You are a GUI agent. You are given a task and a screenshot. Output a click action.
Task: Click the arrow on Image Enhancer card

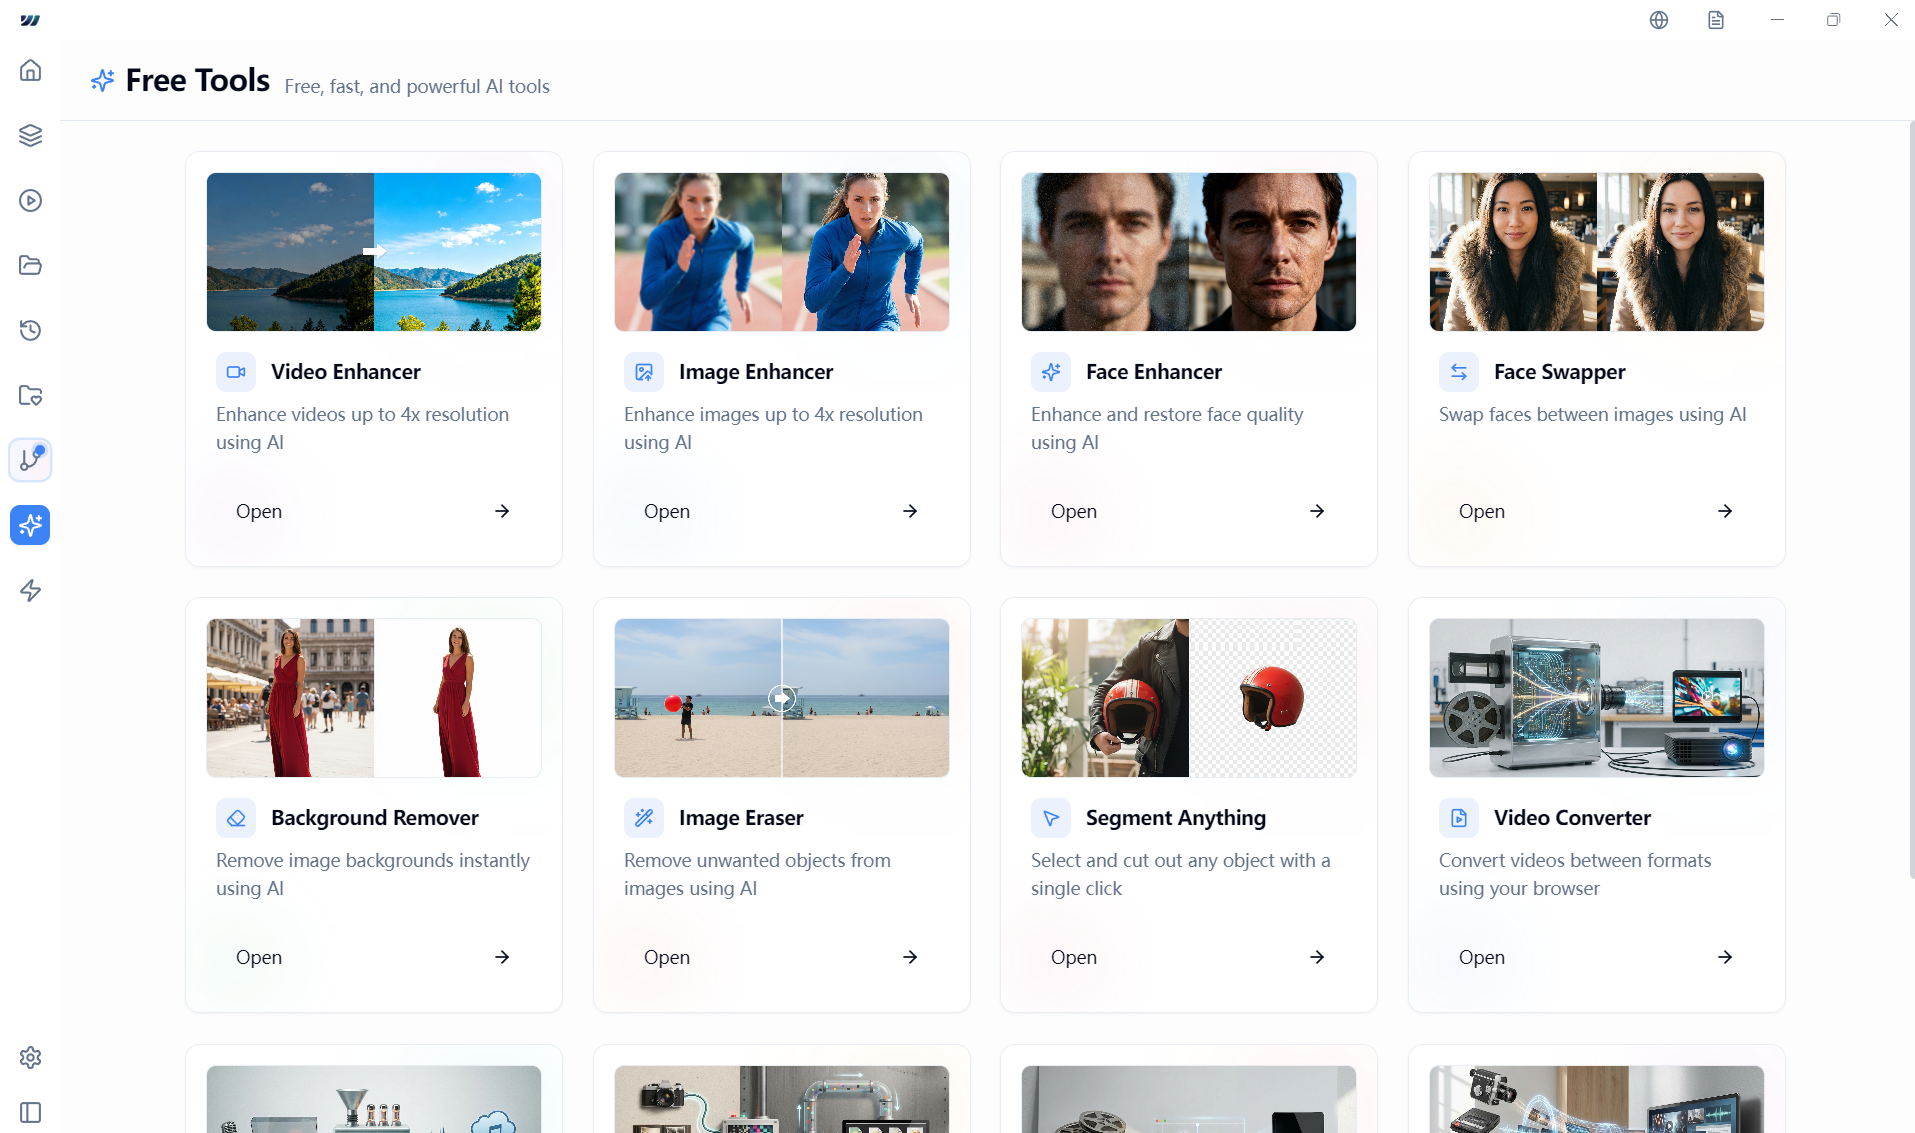pyautogui.click(x=909, y=511)
